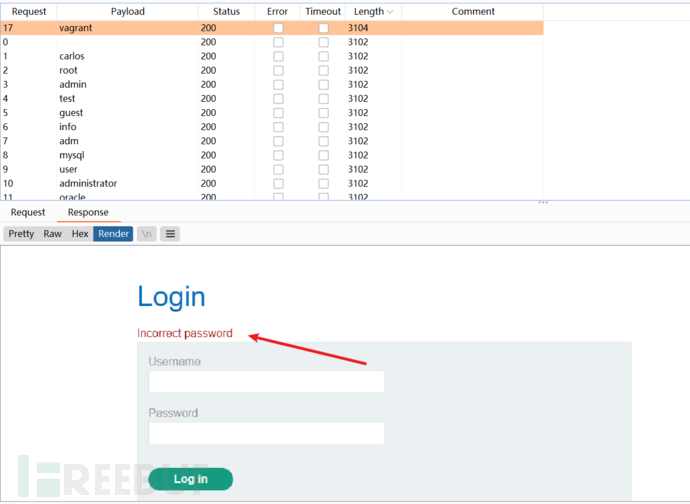Select the Hex view
The width and height of the screenshot is (690, 504).
tap(80, 234)
